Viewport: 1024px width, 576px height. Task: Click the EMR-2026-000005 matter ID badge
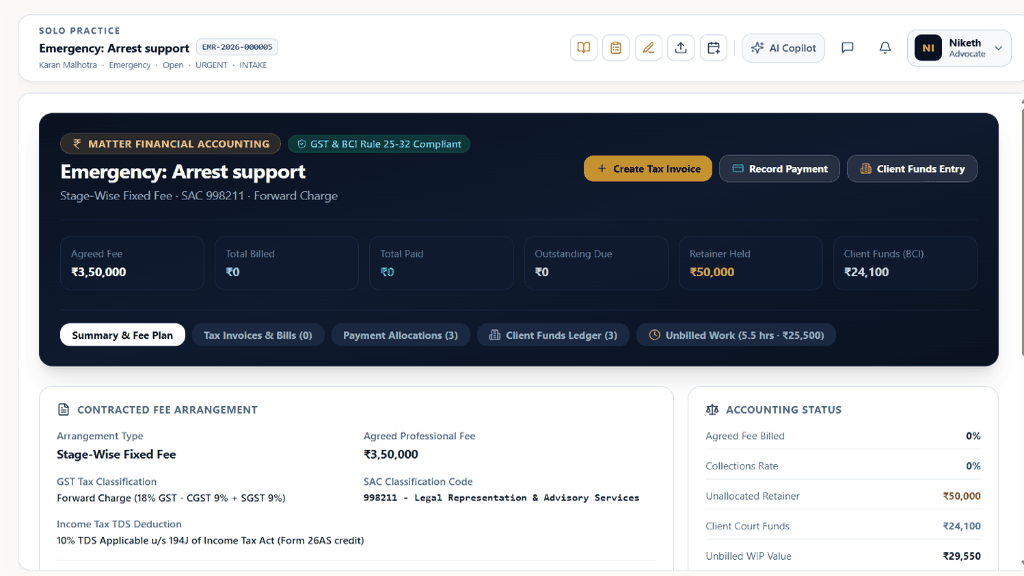[x=237, y=47]
